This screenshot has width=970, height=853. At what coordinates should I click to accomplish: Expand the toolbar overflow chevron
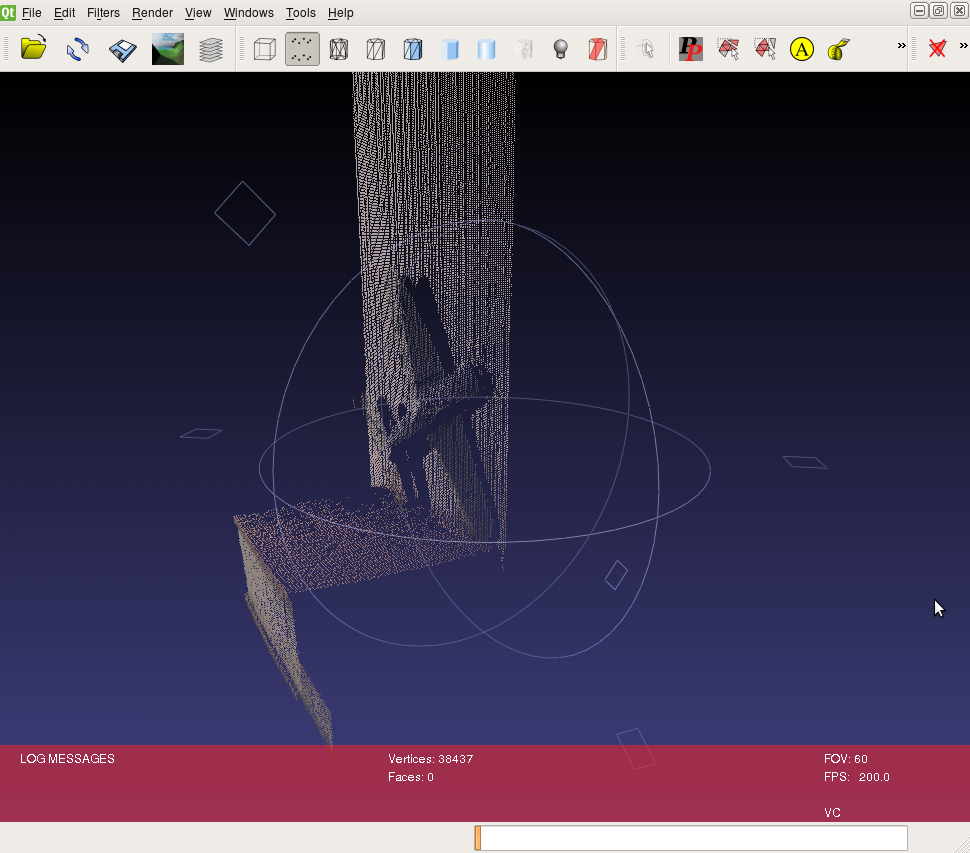(x=901, y=46)
